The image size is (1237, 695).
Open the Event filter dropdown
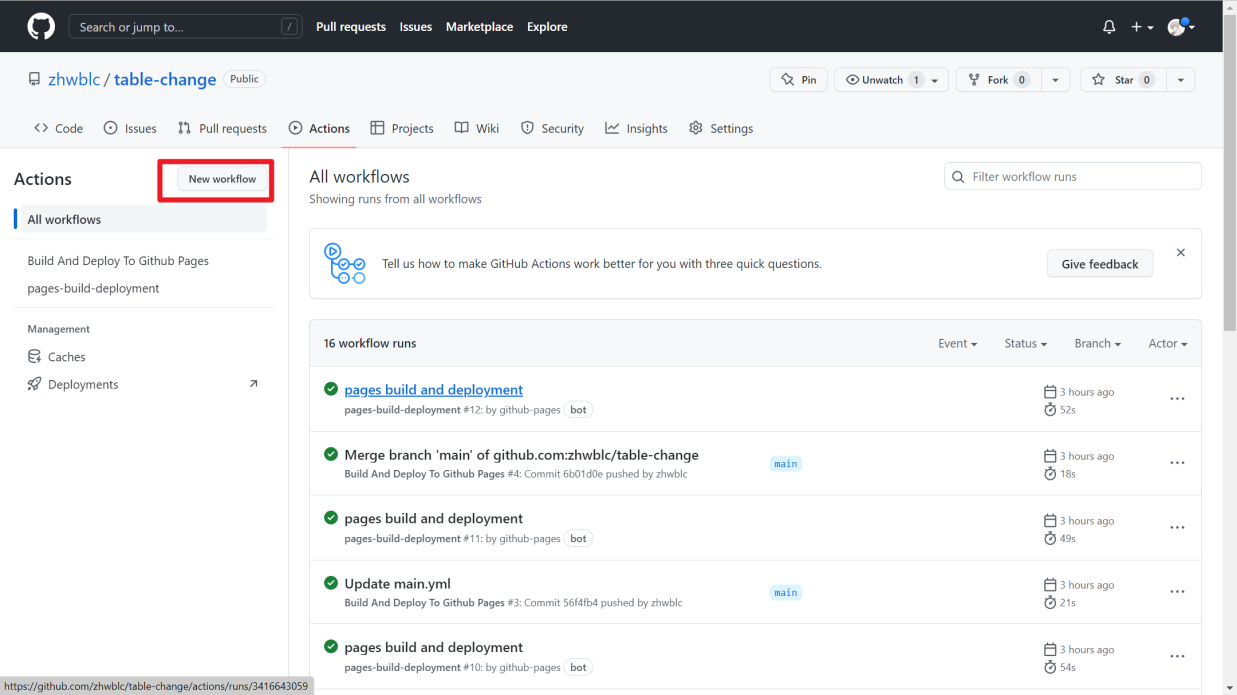point(957,343)
